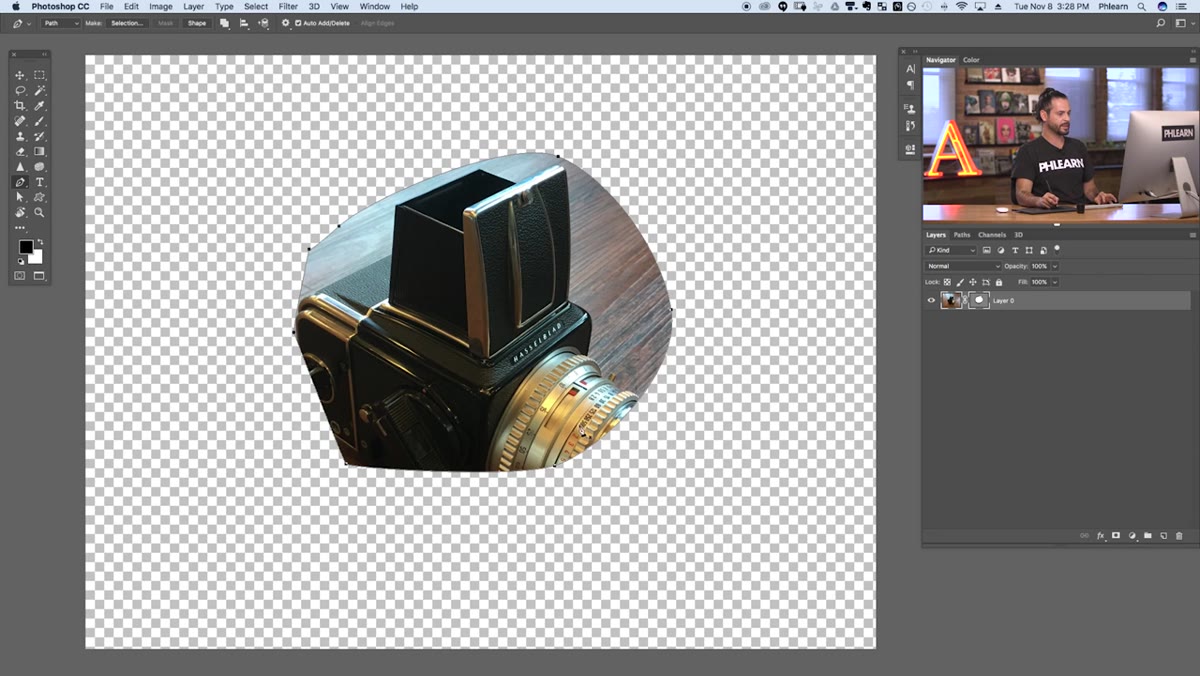The width and height of the screenshot is (1200, 676).
Task: Open the Filter menu
Action: coord(287,6)
